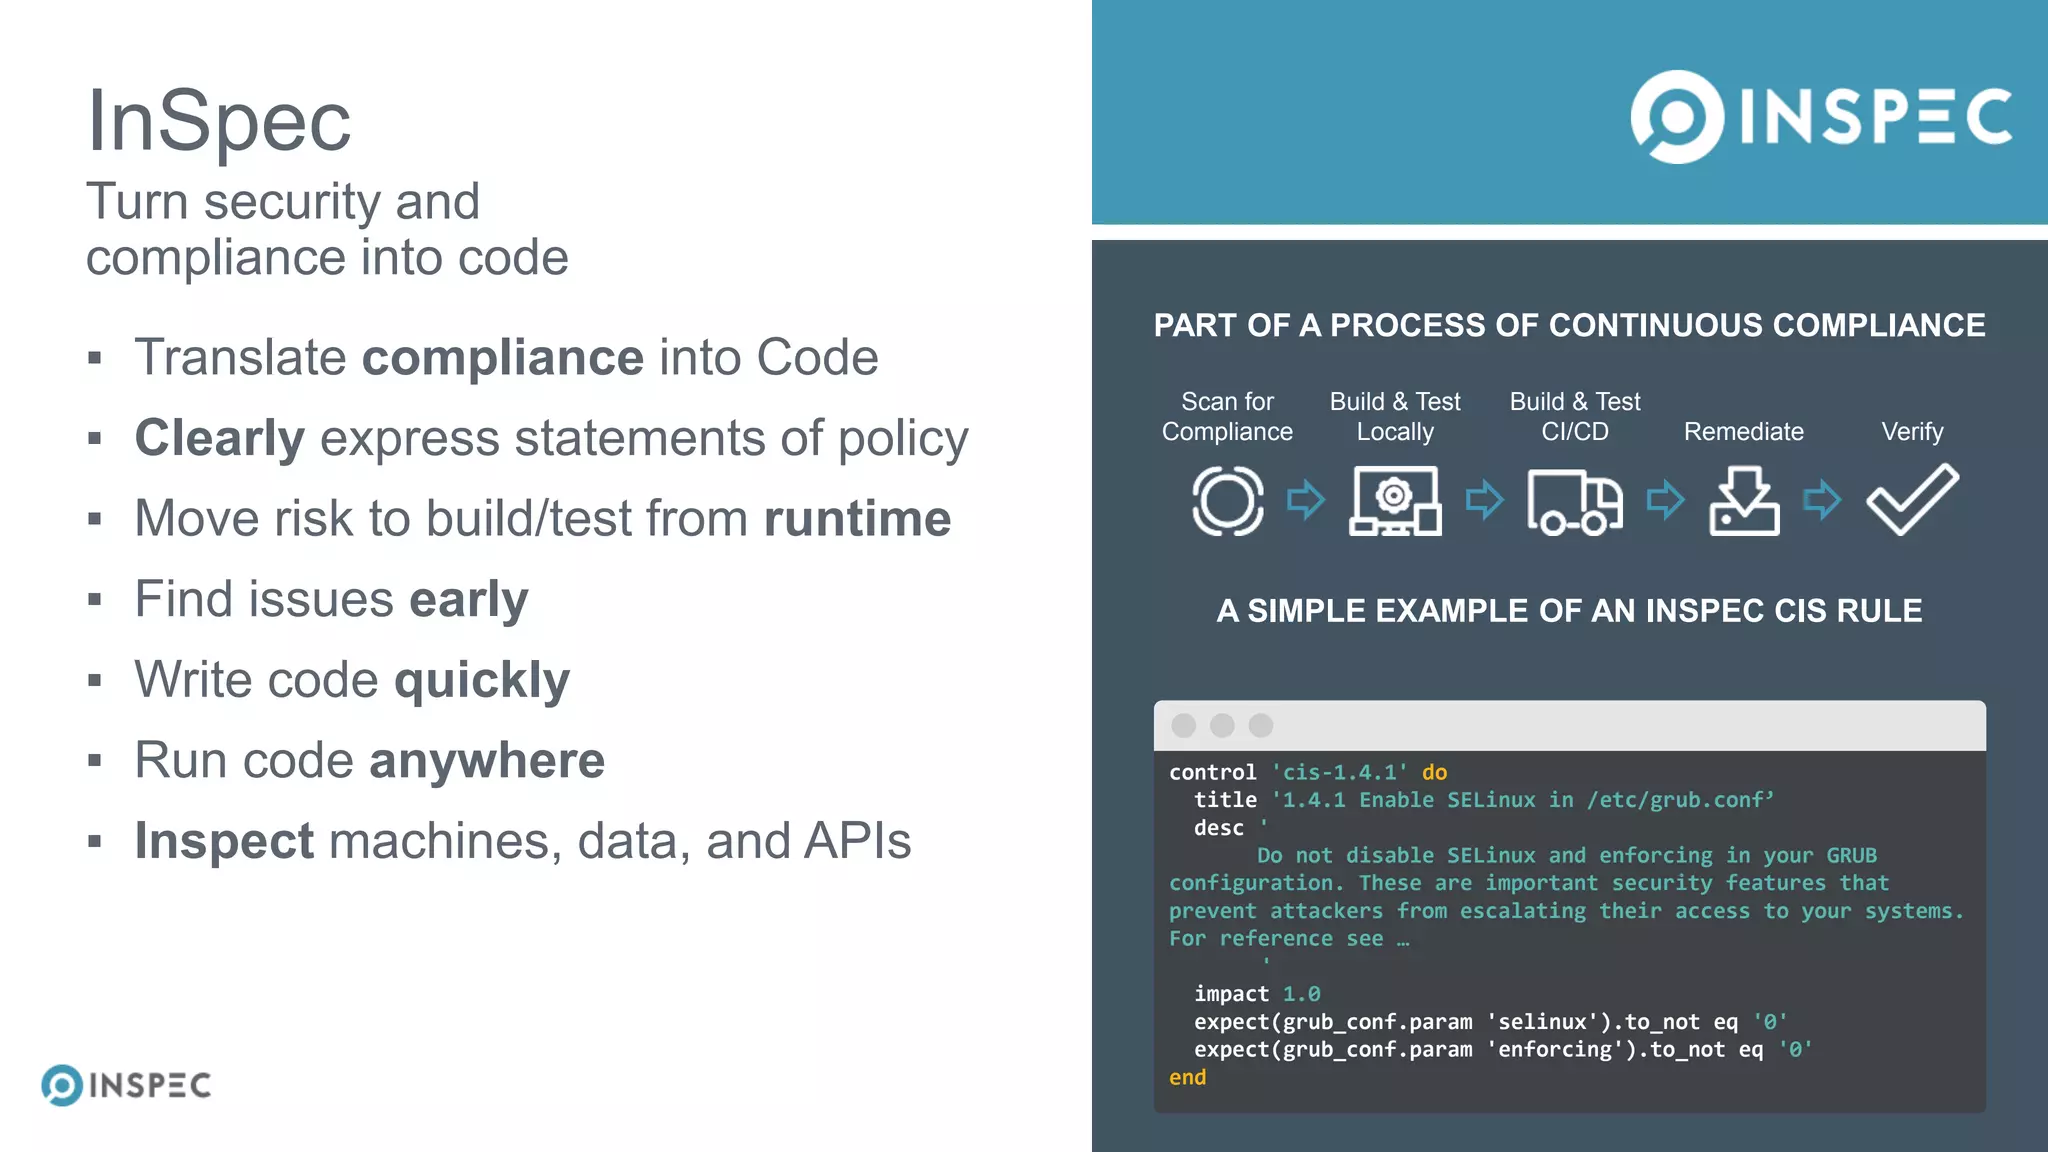The width and height of the screenshot is (2048, 1152).
Task: Click the Build & Test CI/CD truck icon
Action: (x=1575, y=502)
